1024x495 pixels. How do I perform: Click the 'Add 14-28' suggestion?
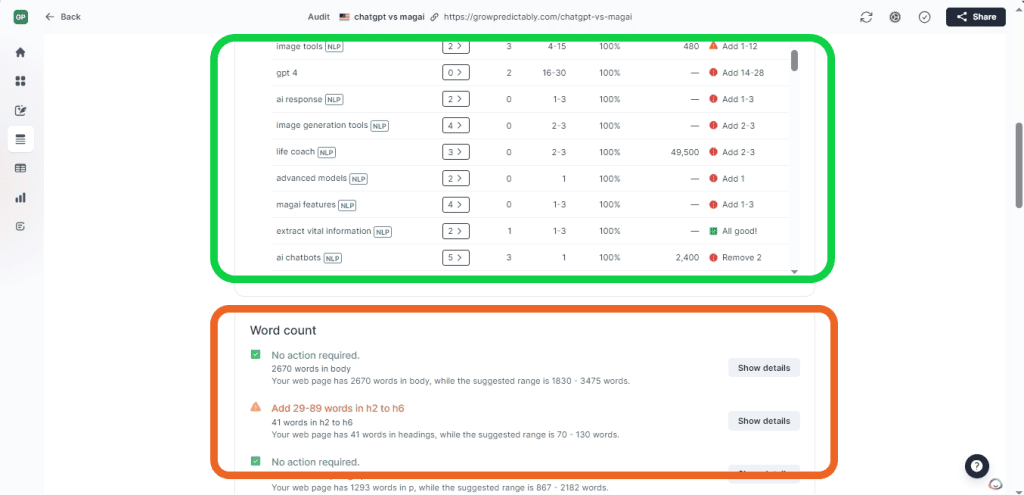point(743,72)
